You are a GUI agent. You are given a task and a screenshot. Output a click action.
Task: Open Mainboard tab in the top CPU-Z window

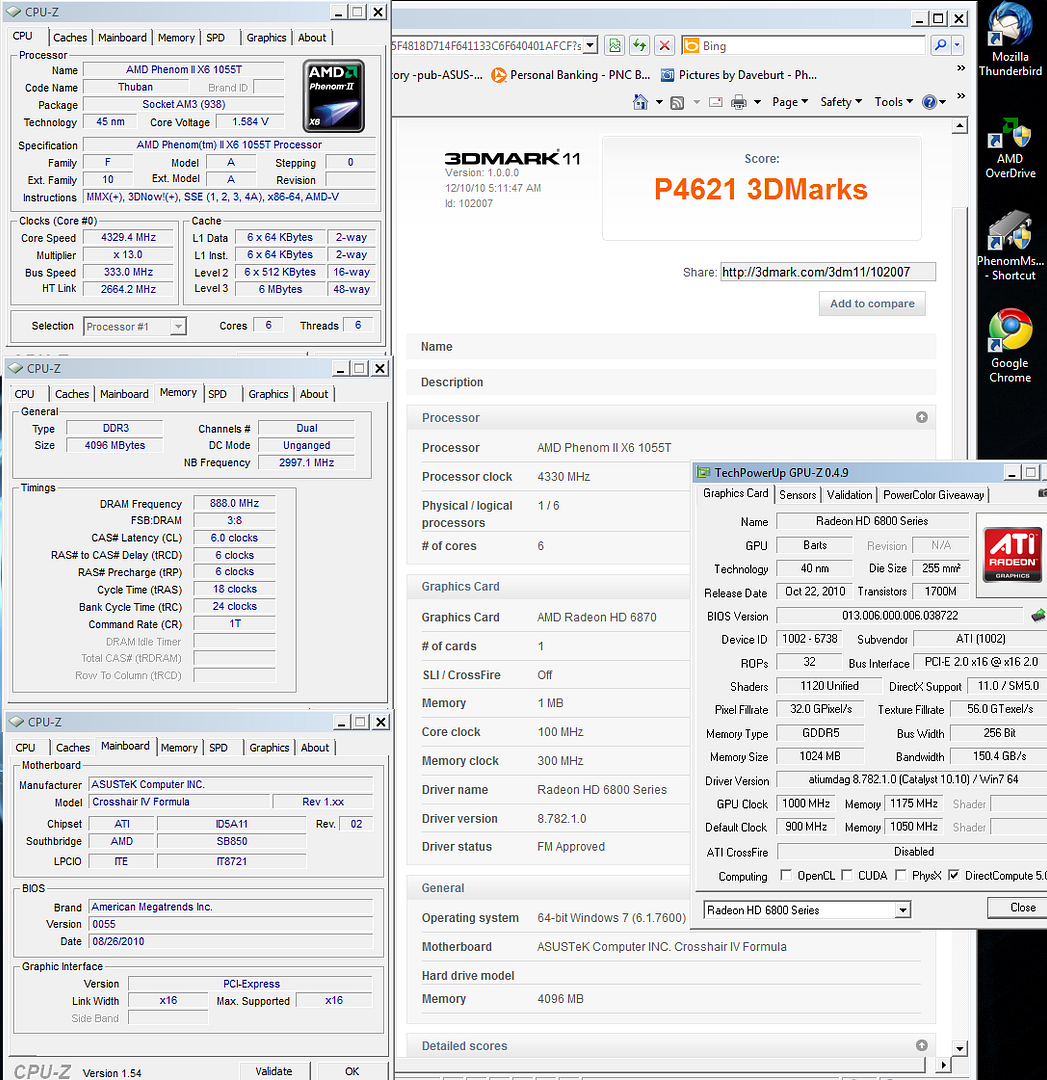[122, 38]
